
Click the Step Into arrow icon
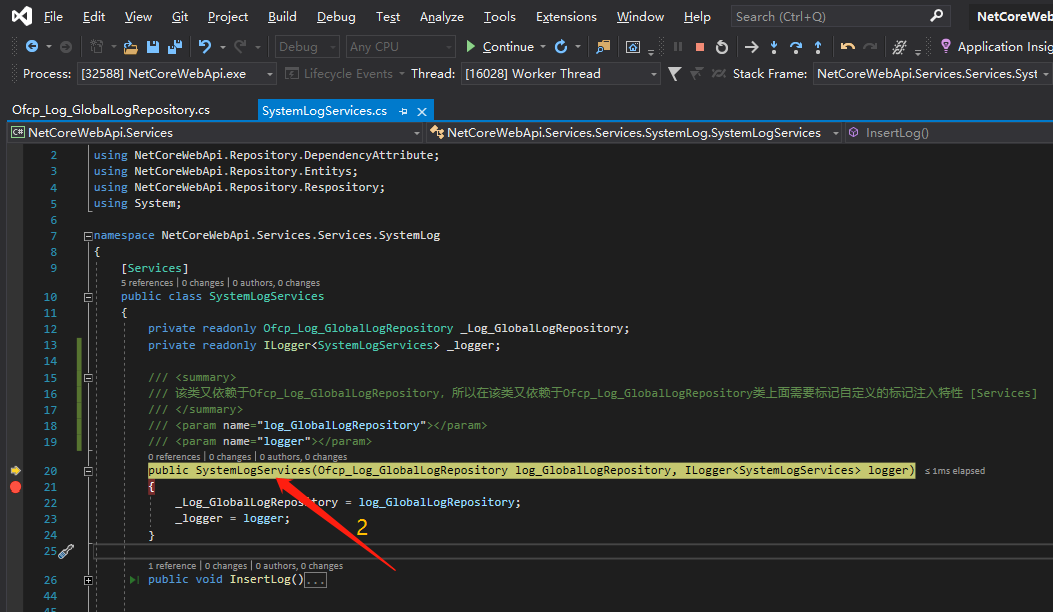pos(774,47)
